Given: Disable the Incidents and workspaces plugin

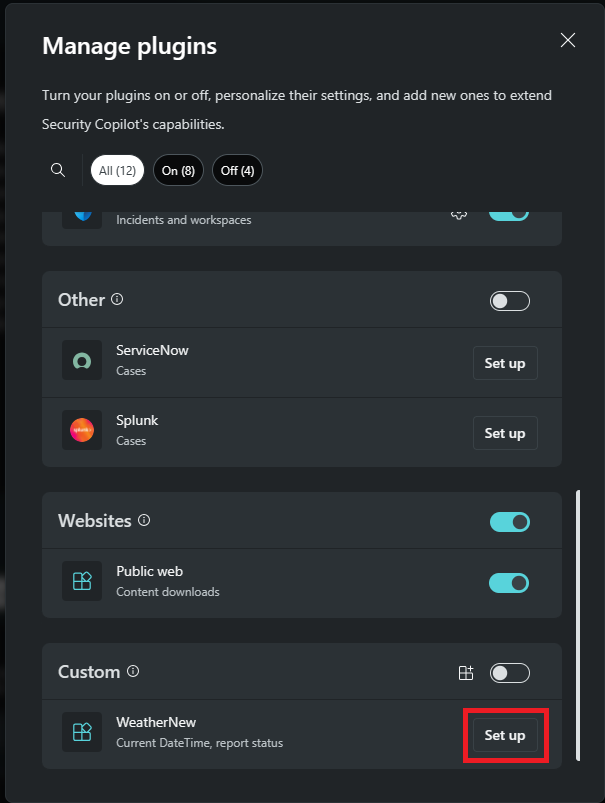Looking at the screenshot, I should click(x=508, y=213).
